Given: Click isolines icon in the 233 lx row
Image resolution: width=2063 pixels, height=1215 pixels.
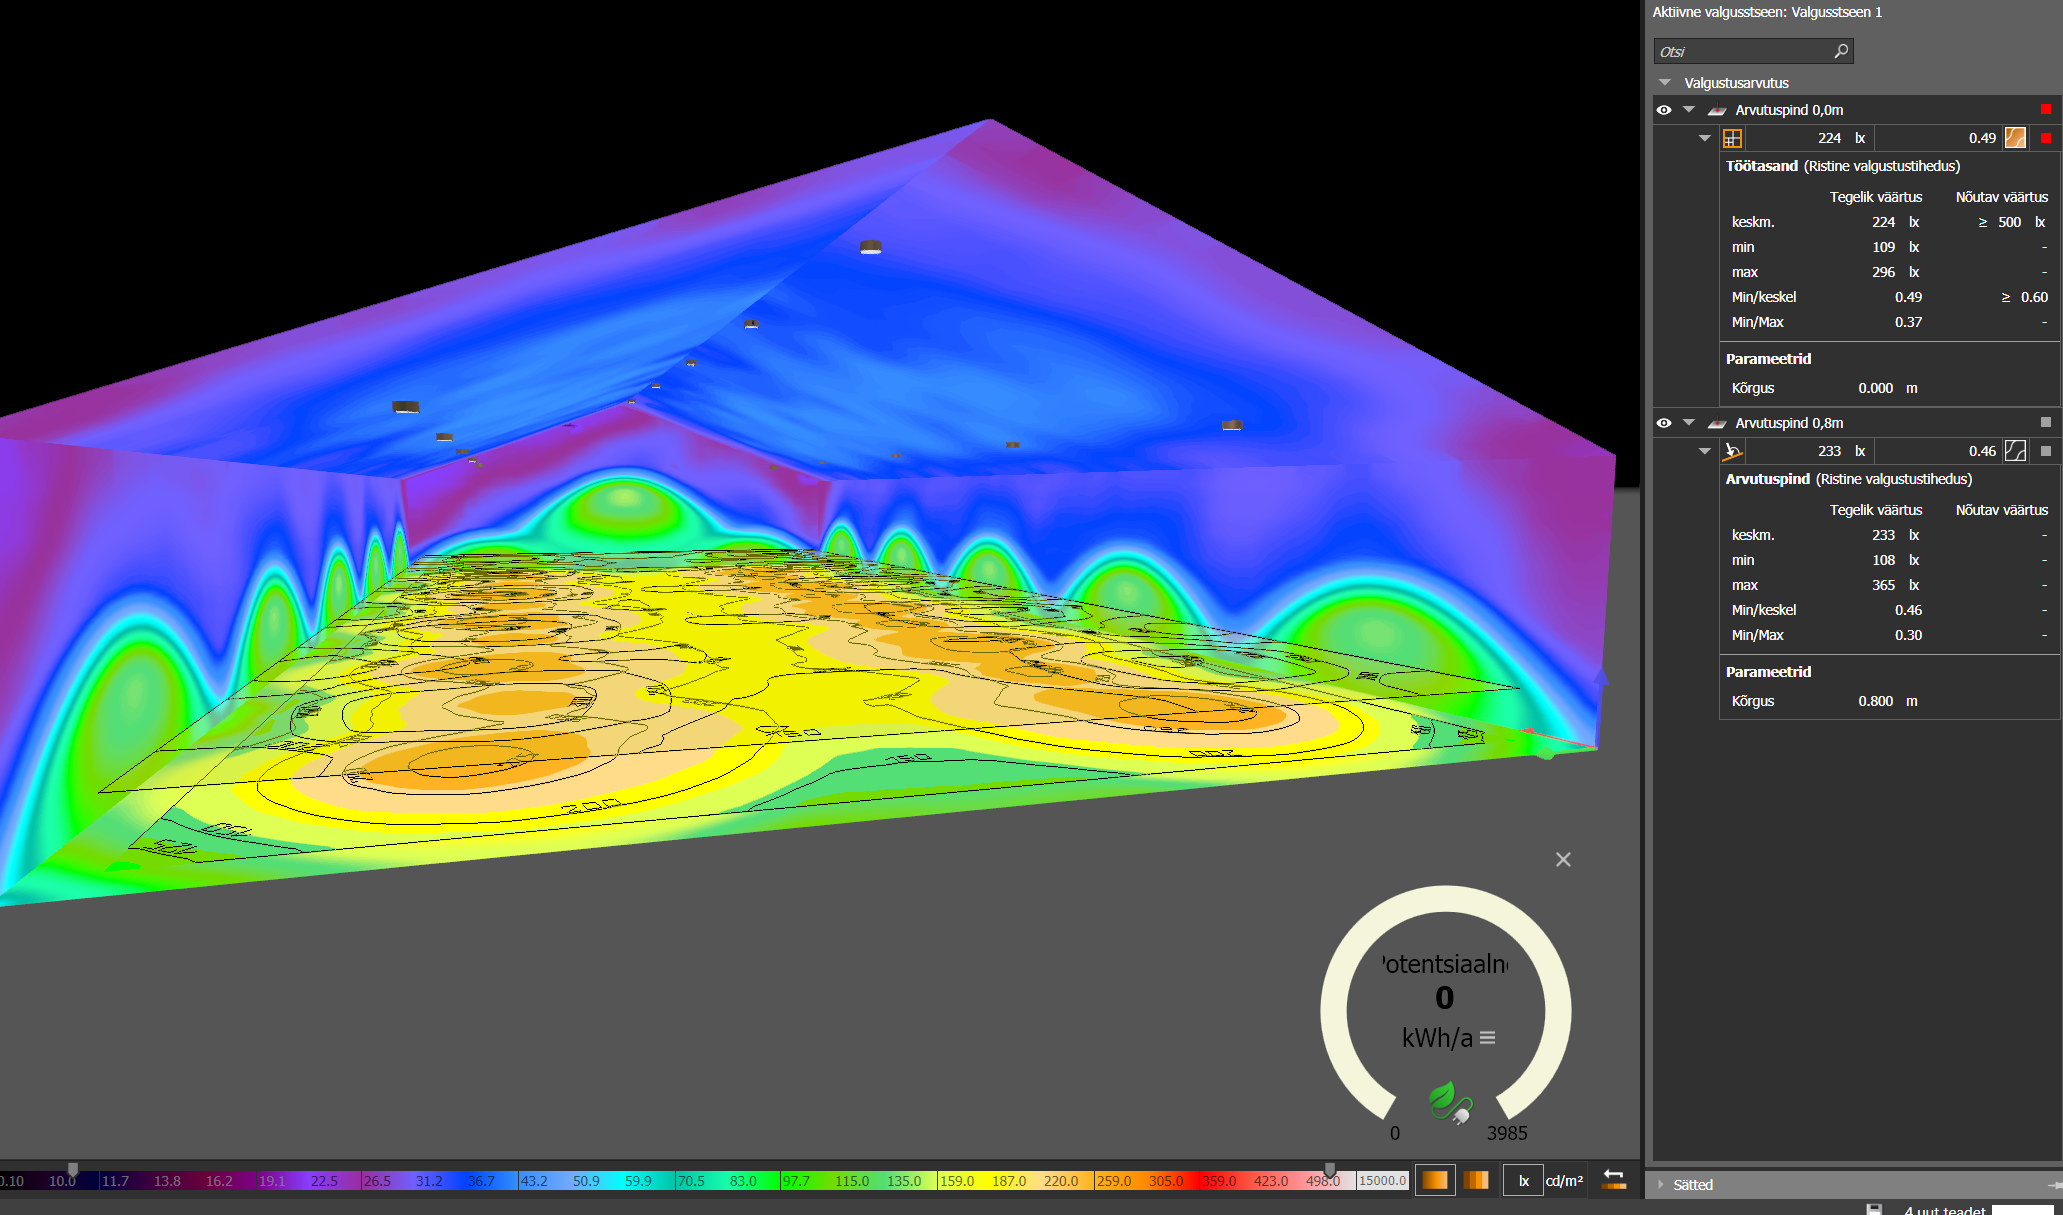Looking at the screenshot, I should (x=2015, y=451).
